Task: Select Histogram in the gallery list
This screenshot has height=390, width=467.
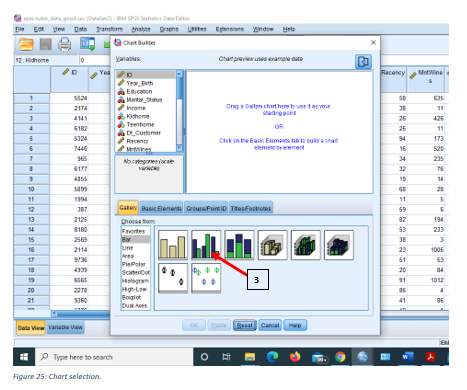Action: [x=135, y=281]
